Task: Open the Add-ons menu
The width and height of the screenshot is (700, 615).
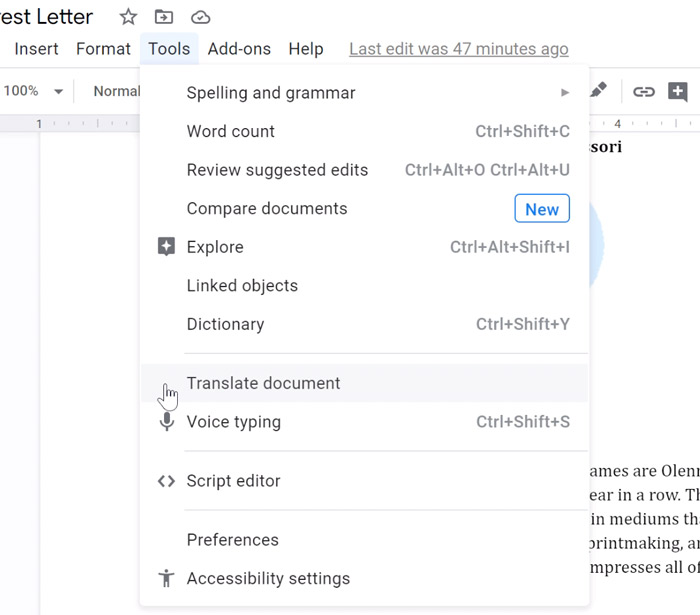Action: 239,49
